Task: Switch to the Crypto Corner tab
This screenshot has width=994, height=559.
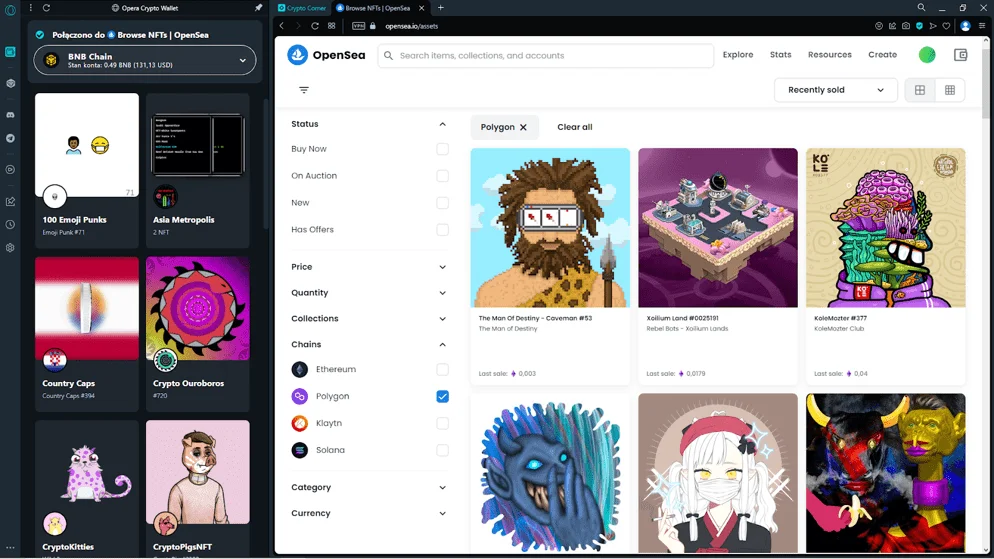Action: click(x=302, y=8)
